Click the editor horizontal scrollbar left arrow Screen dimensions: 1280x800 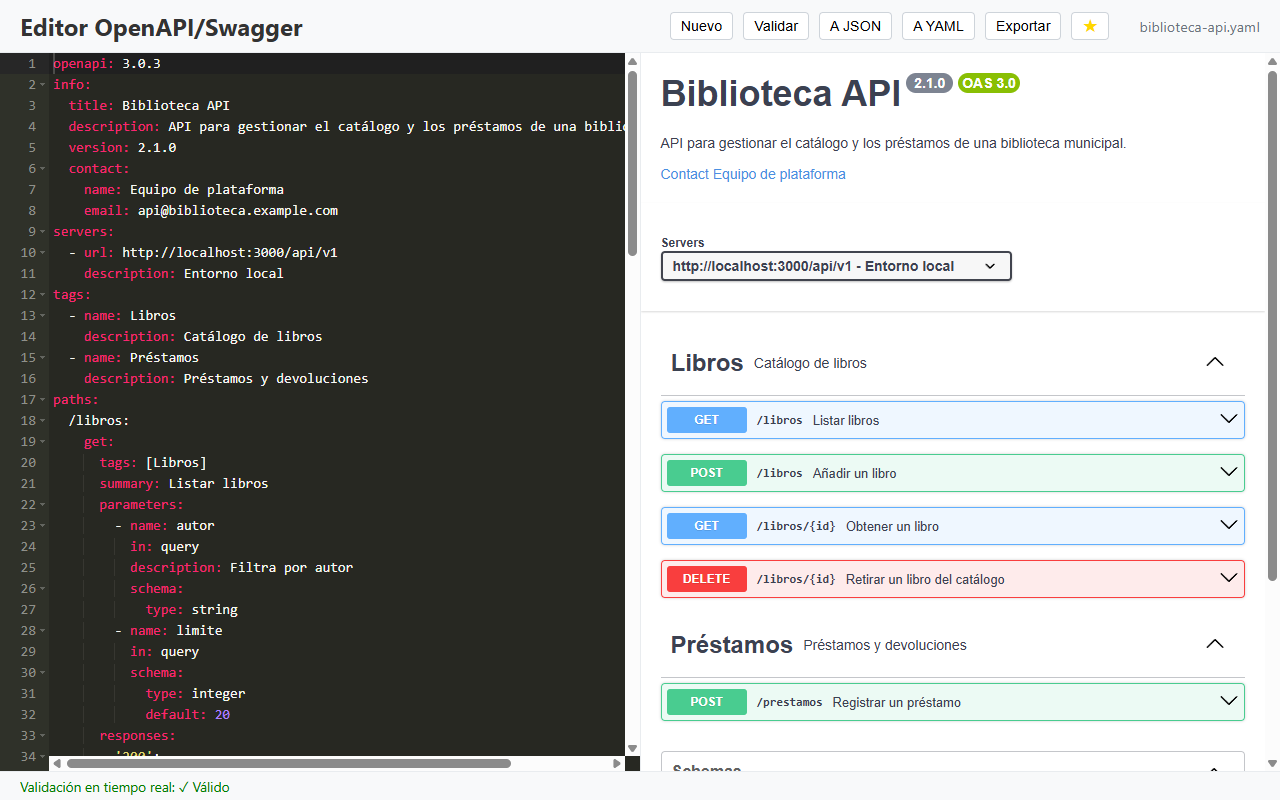coord(57,763)
